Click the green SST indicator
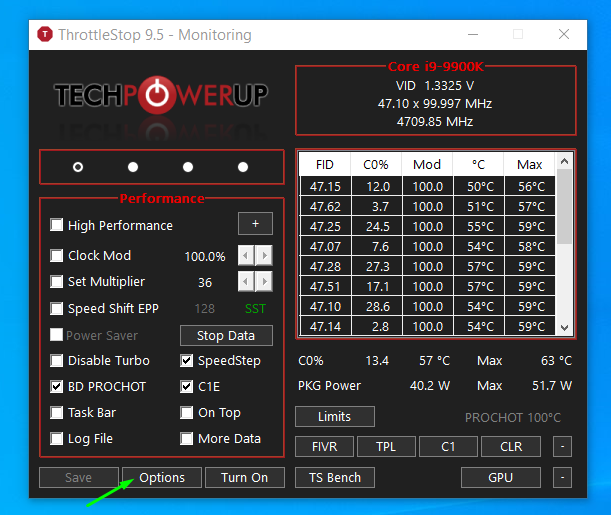This screenshot has width=611, height=515. click(x=255, y=309)
